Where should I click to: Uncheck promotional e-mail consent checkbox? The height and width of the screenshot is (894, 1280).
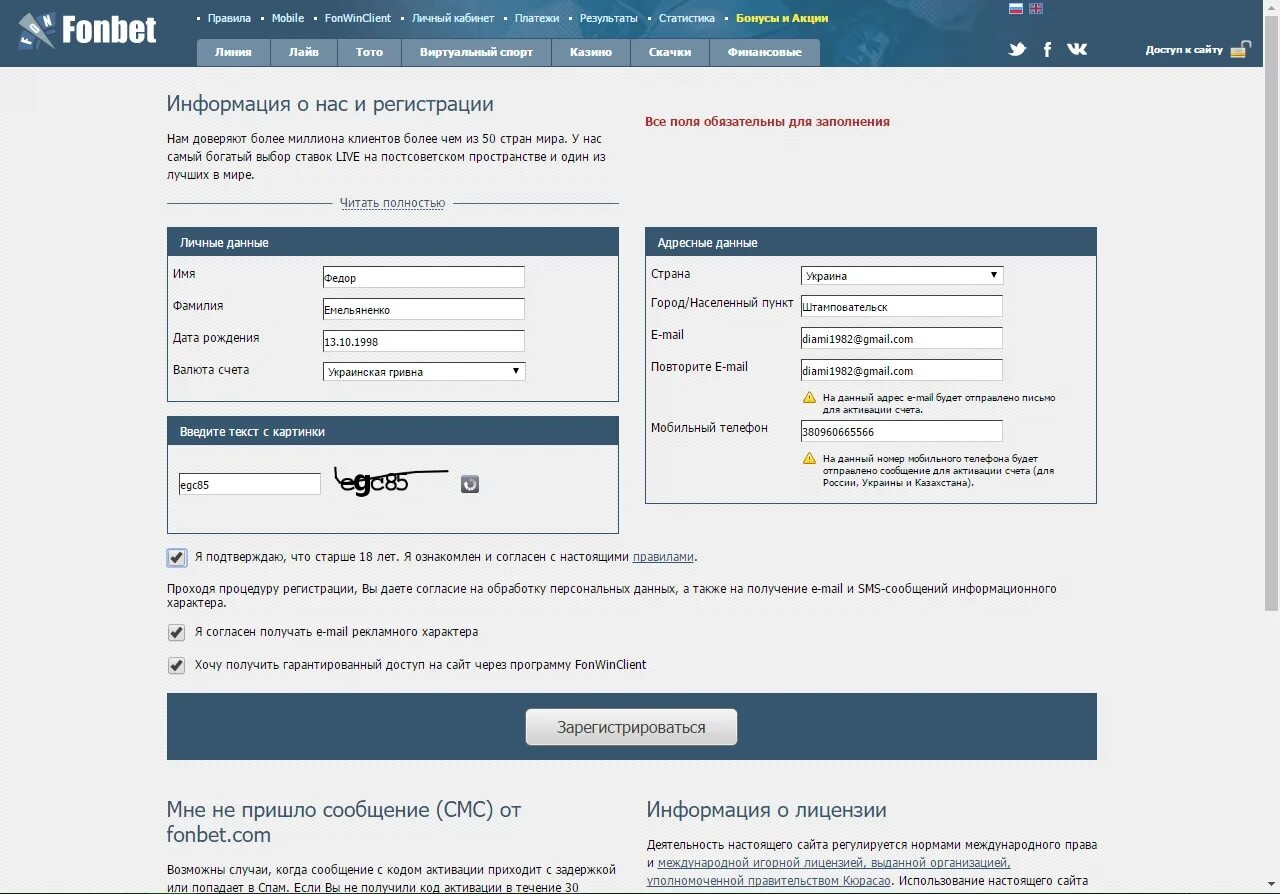(x=177, y=632)
